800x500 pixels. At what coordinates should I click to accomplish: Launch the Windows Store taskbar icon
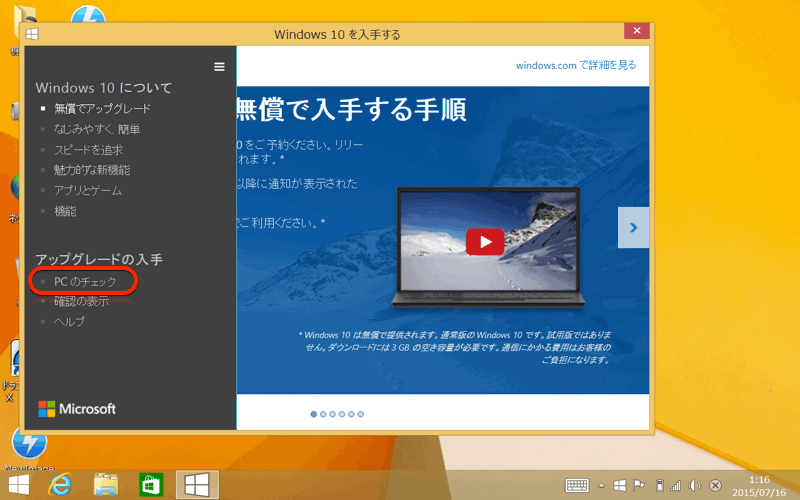click(151, 485)
